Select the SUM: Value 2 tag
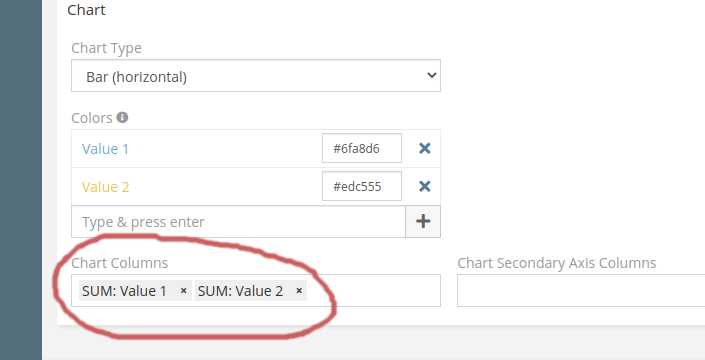 click(x=241, y=291)
